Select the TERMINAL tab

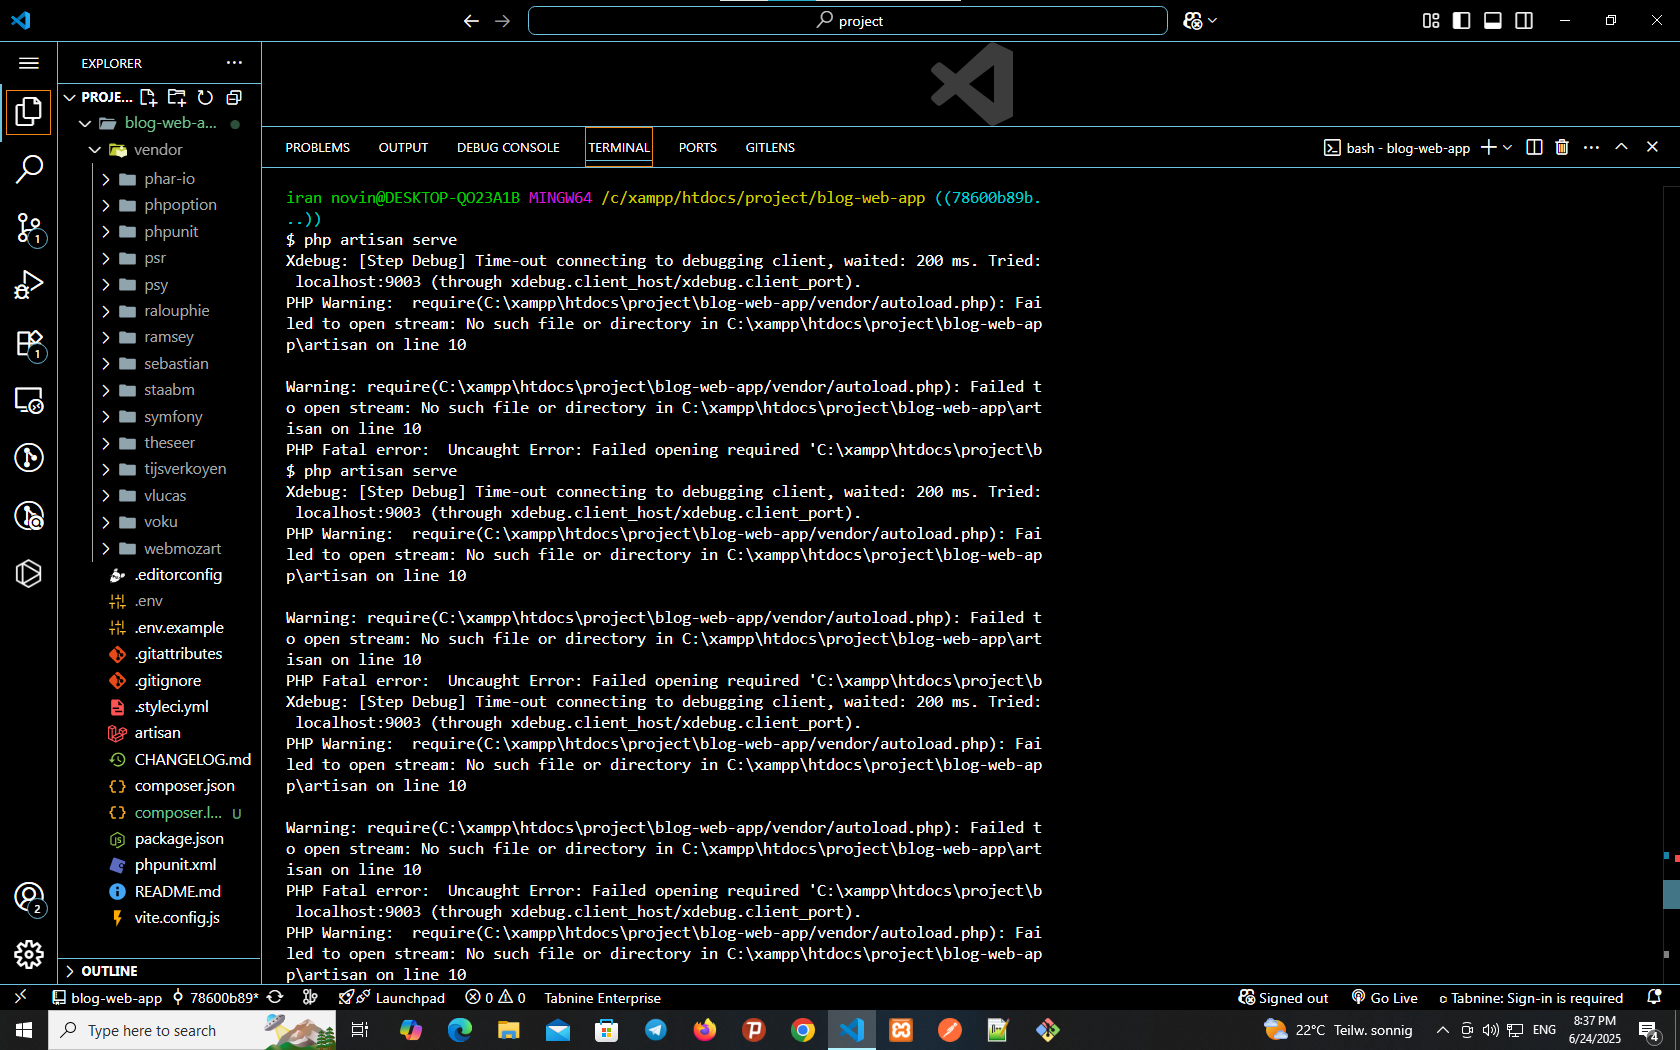[x=619, y=147]
